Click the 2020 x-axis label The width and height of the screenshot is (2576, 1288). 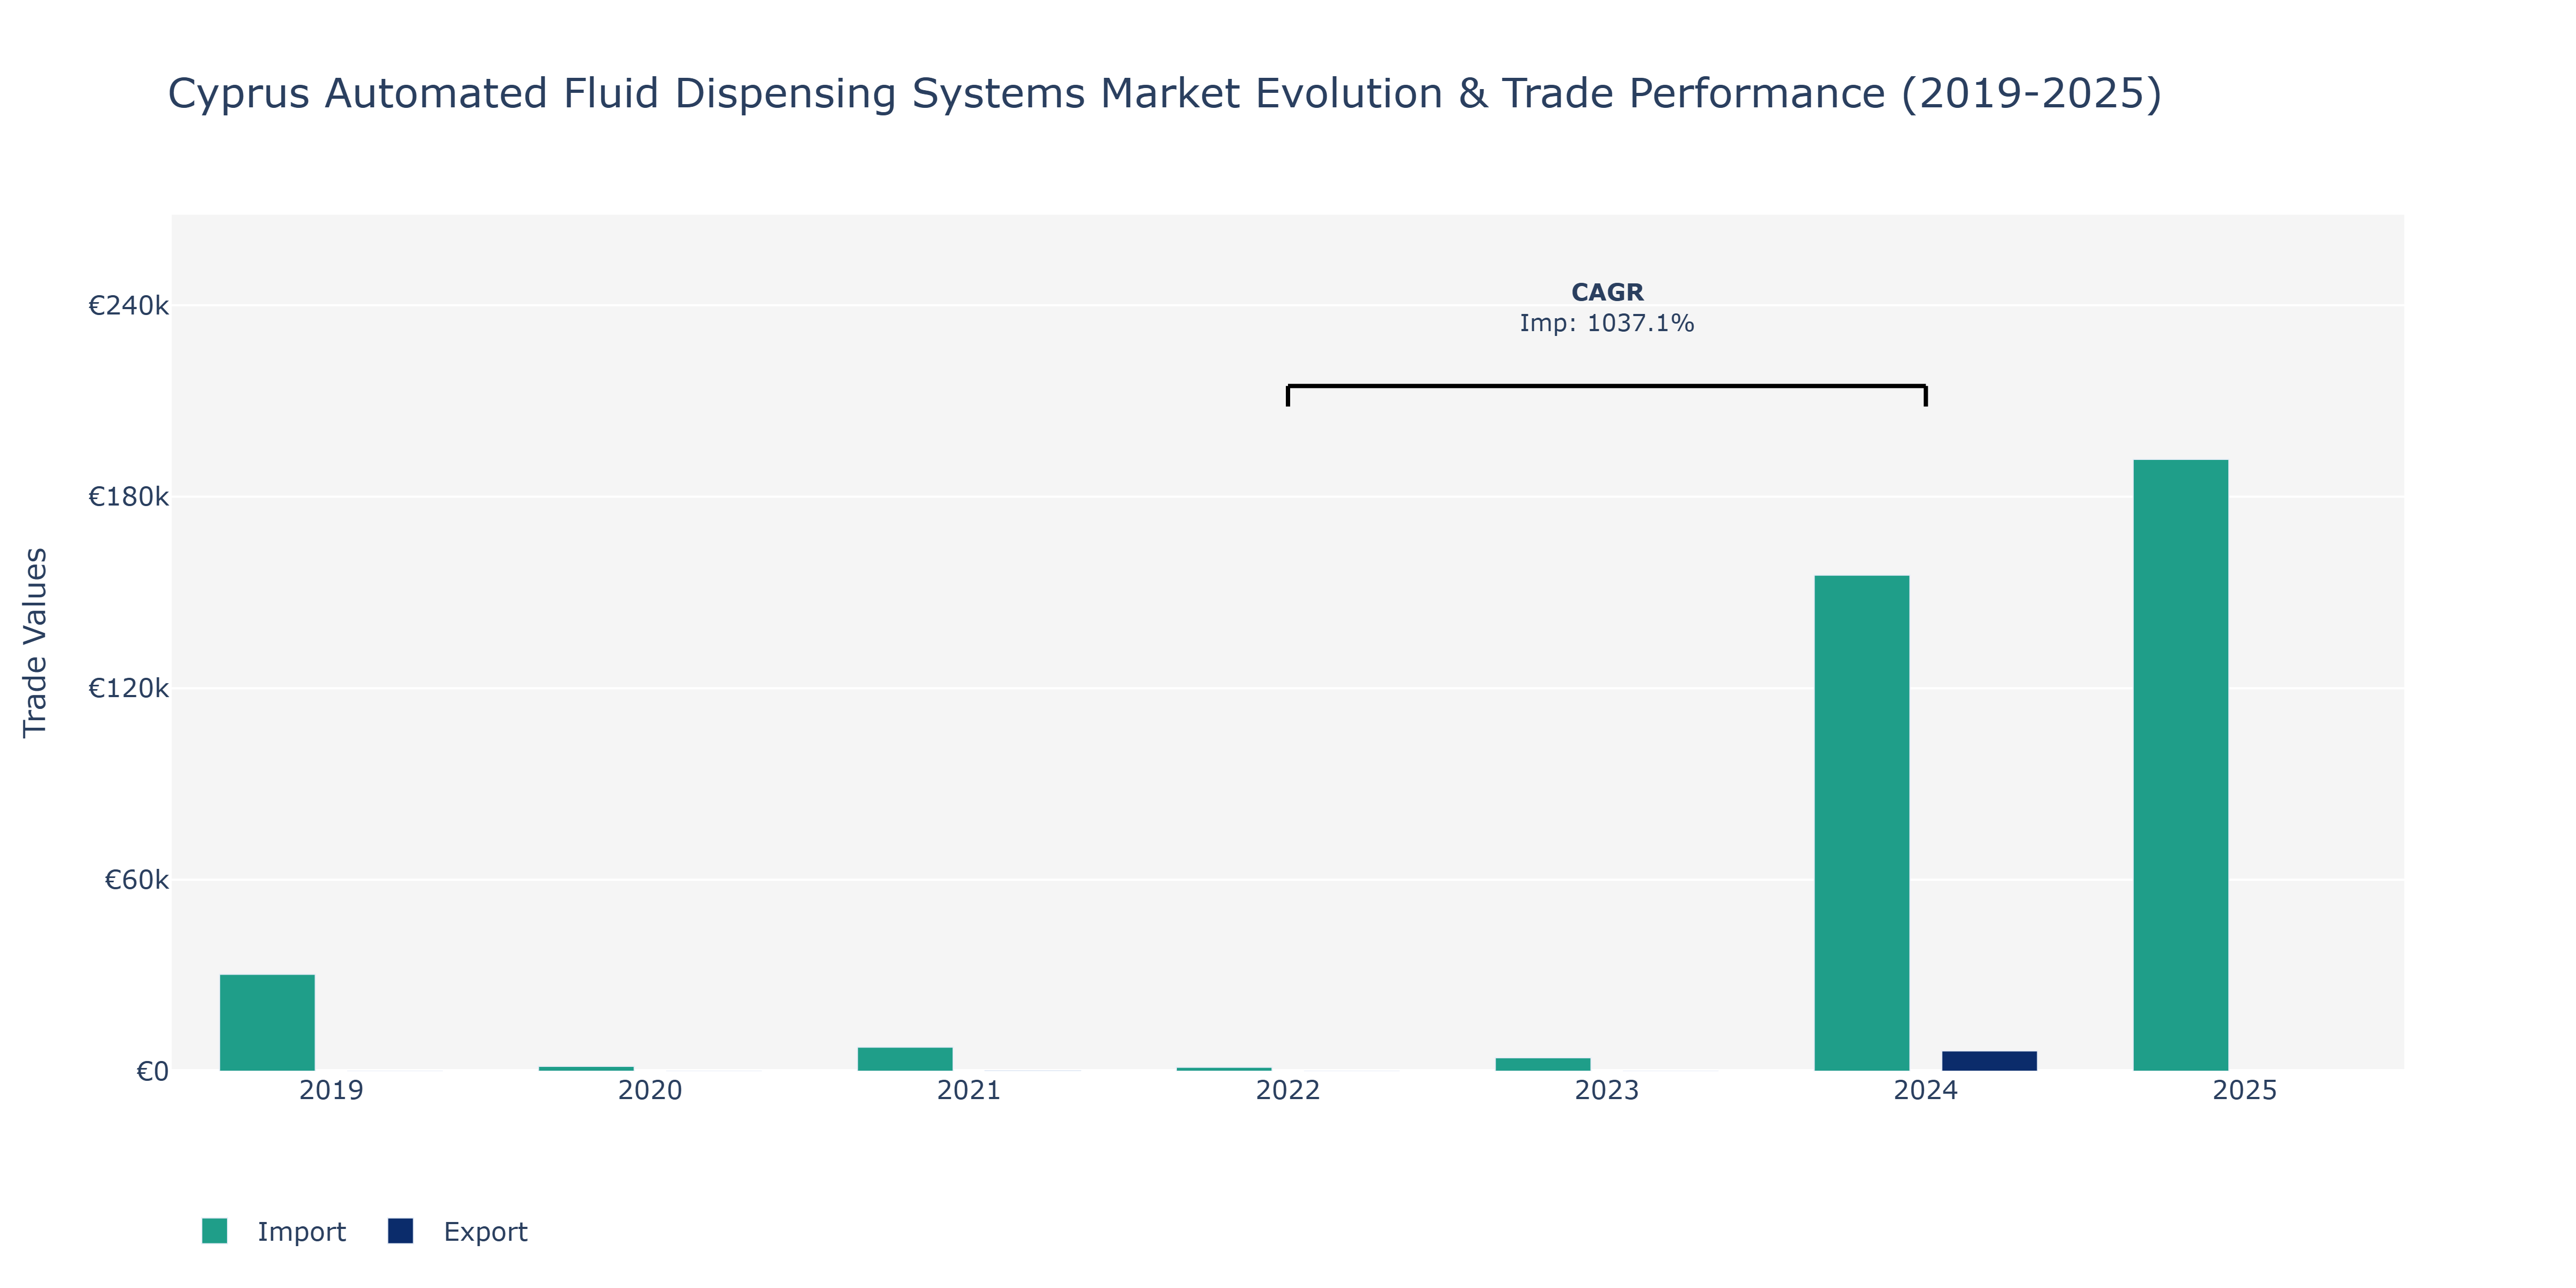tap(650, 1090)
